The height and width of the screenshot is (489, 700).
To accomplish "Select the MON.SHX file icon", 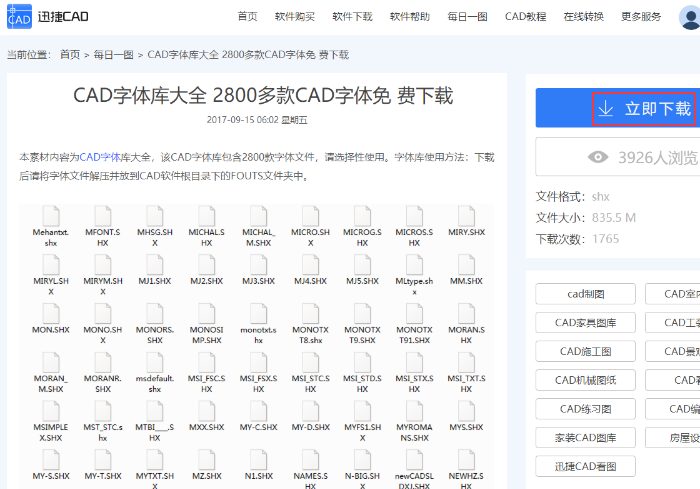I will point(51,313).
